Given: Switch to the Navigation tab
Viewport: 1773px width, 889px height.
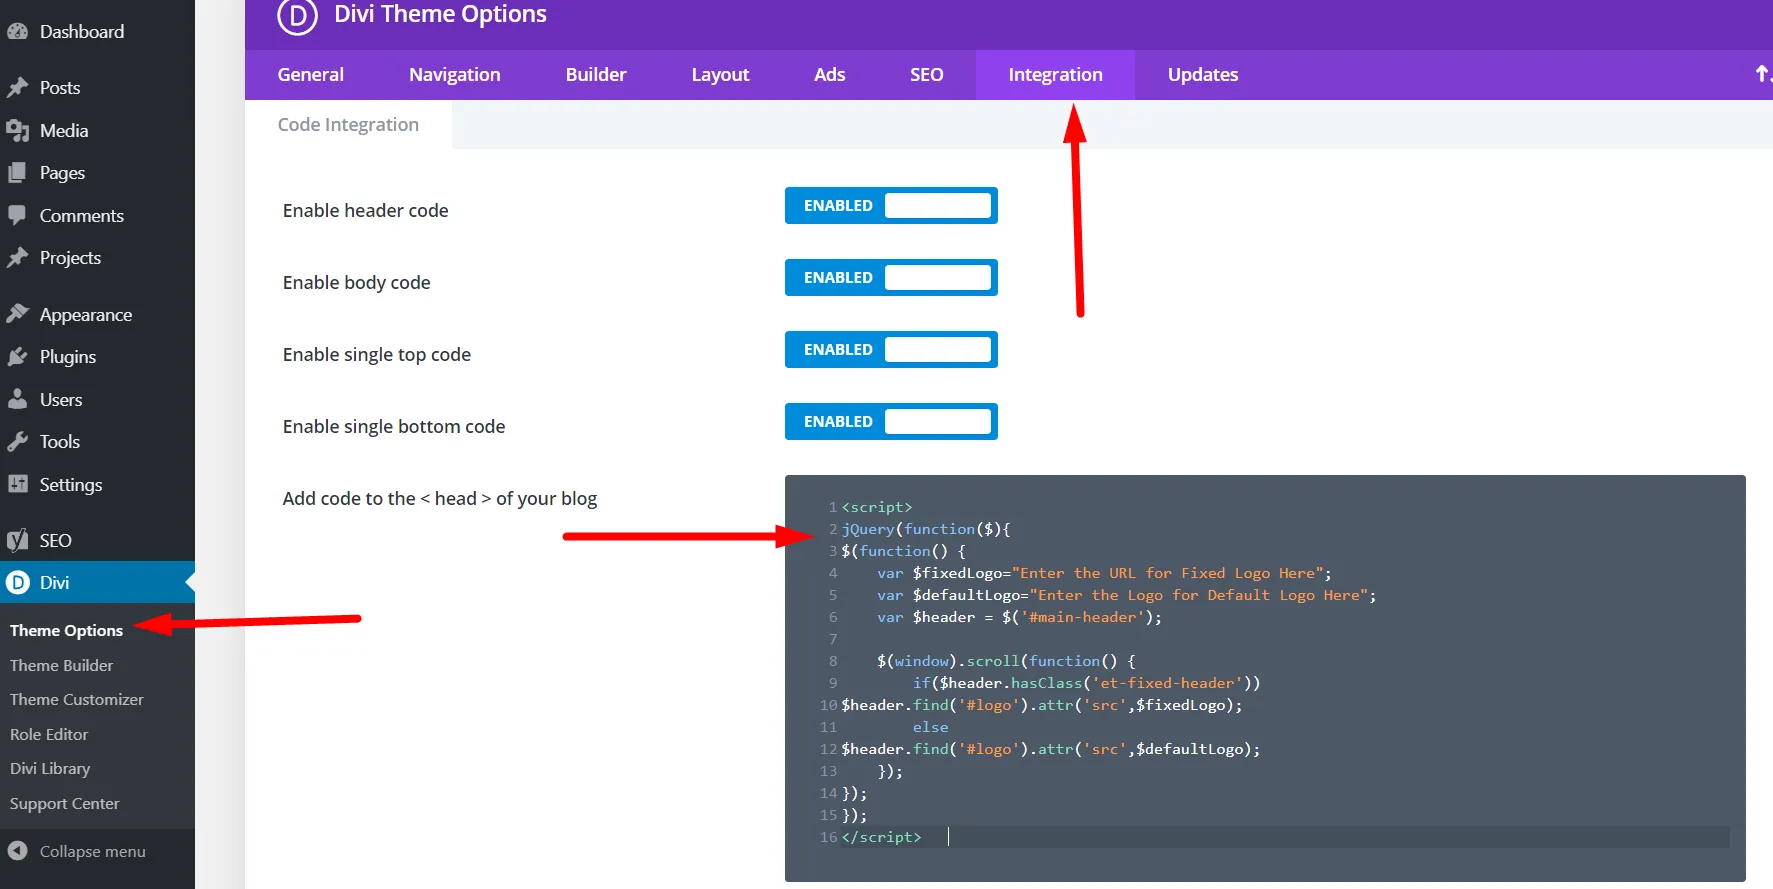Looking at the screenshot, I should pyautogui.click(x=454, y=75).
